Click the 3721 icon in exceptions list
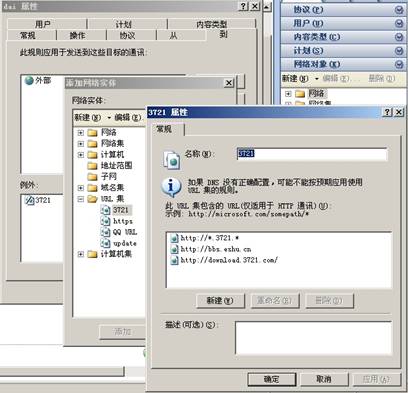This screenshot has width=408, height=393. point(30,200)
